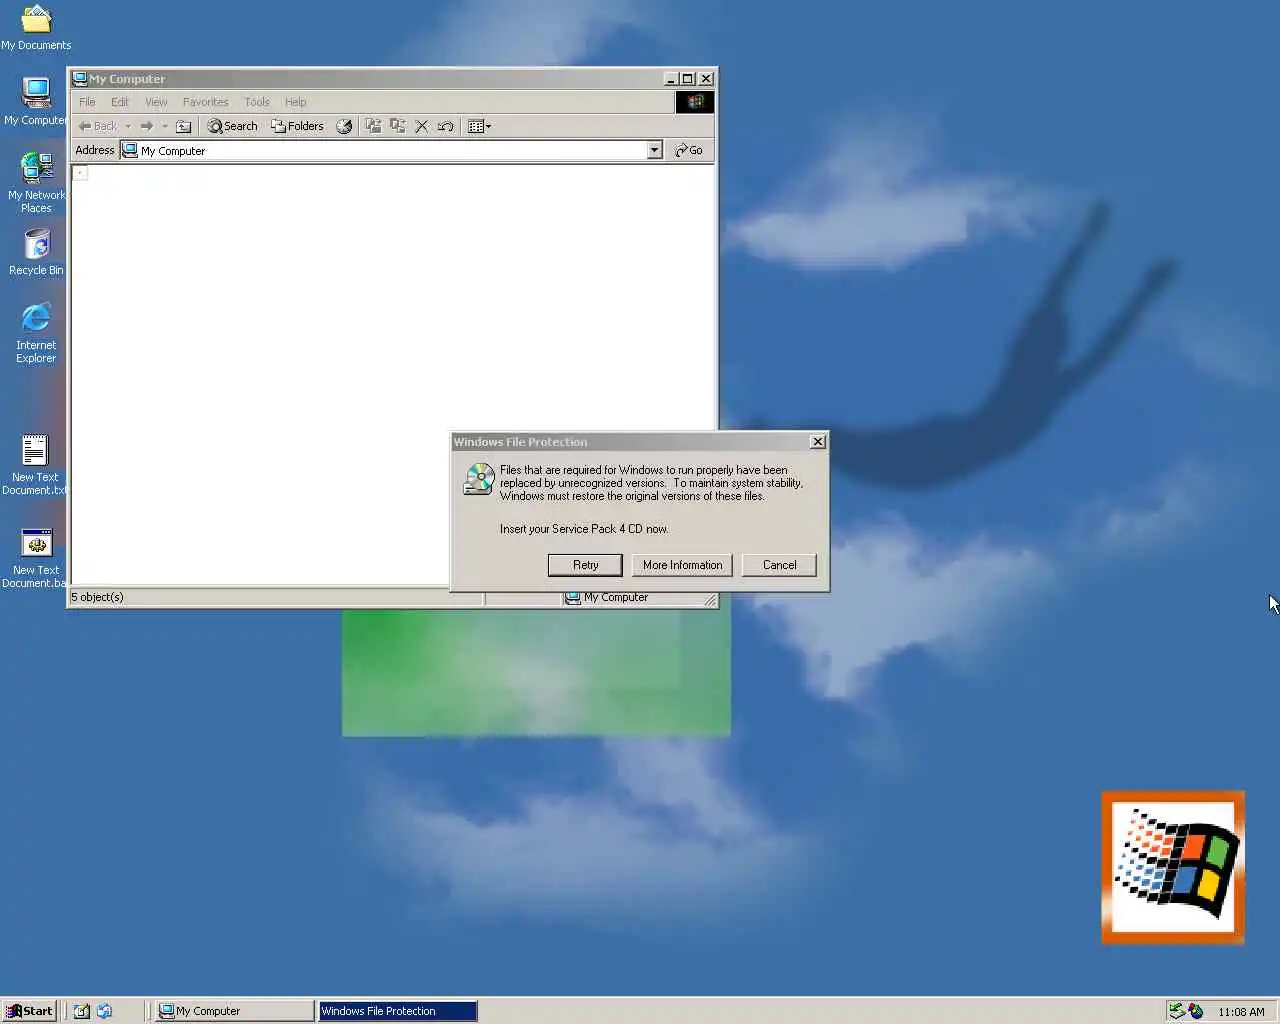Screen dimensions: 1280x1024
Task: Click the Forward arrow toolbar icon
Action: click(x=147, y=126)
